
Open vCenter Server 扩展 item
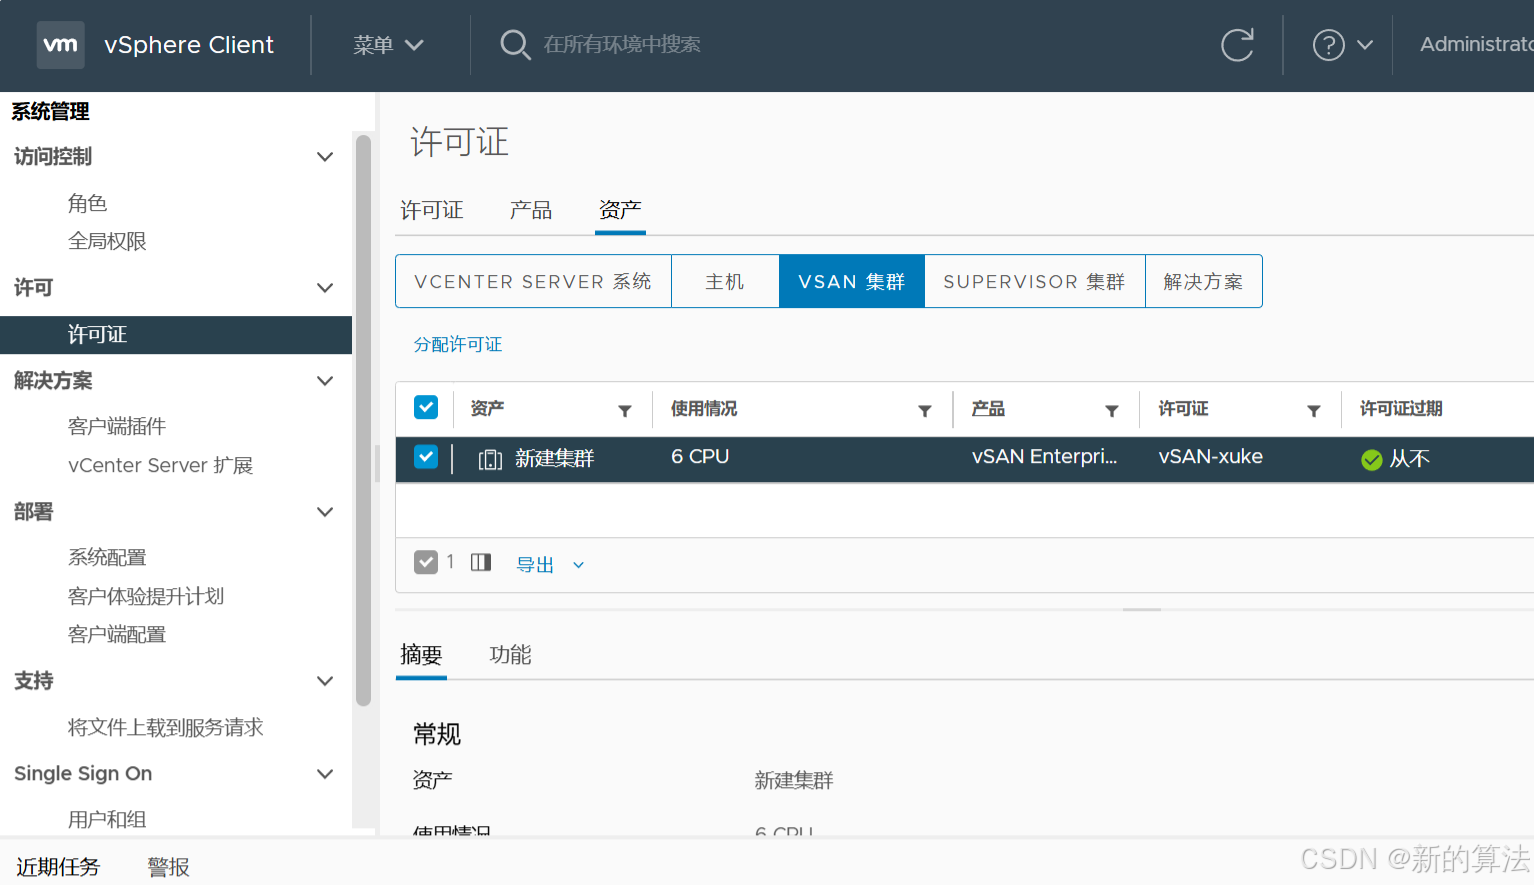click(x=160, y=465)
